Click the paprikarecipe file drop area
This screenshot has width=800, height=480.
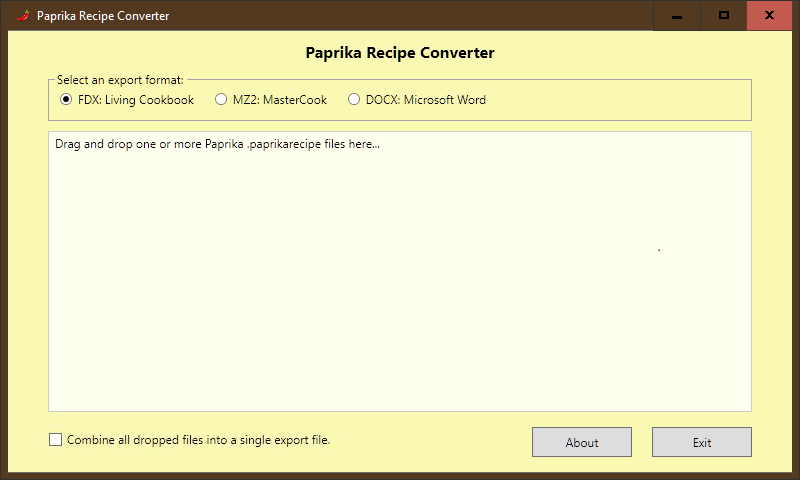click(x=399, y=271)
